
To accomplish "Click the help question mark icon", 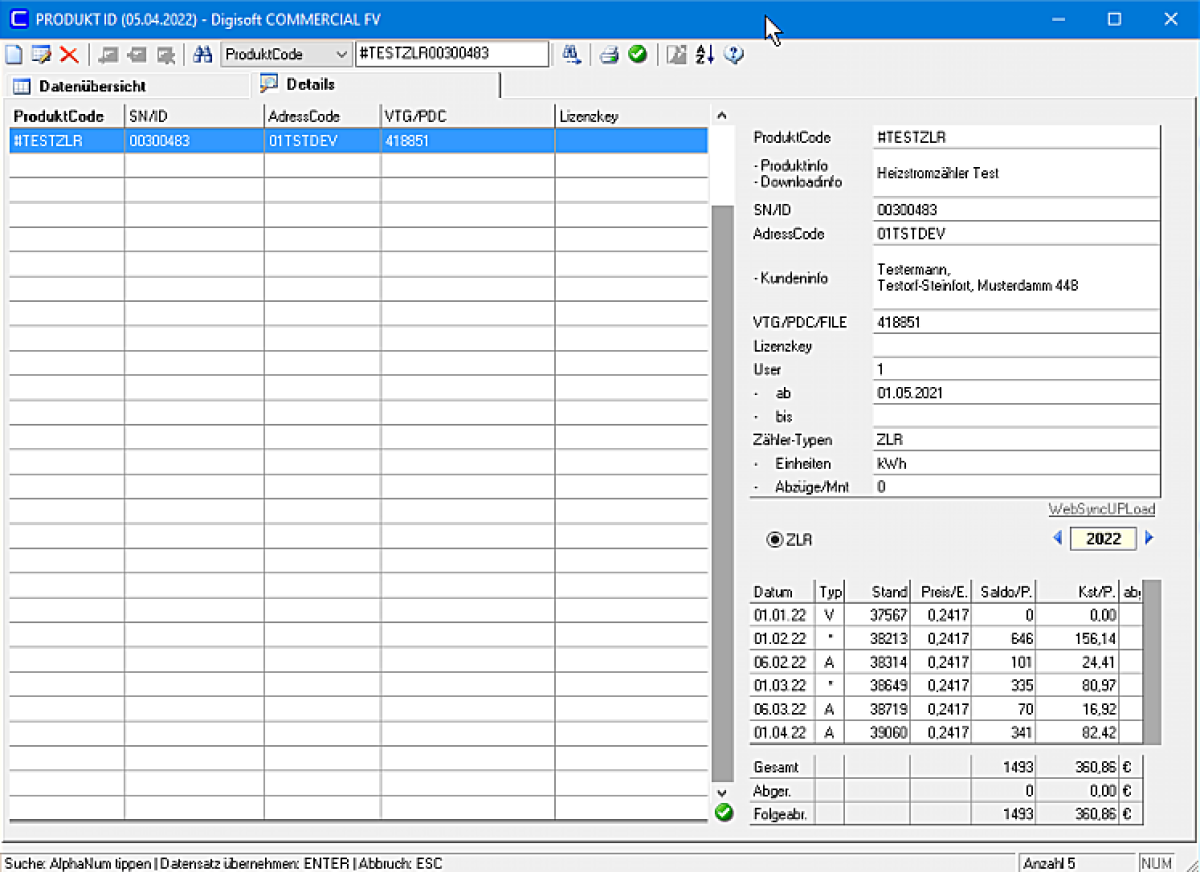I will [x=733, y=55].
